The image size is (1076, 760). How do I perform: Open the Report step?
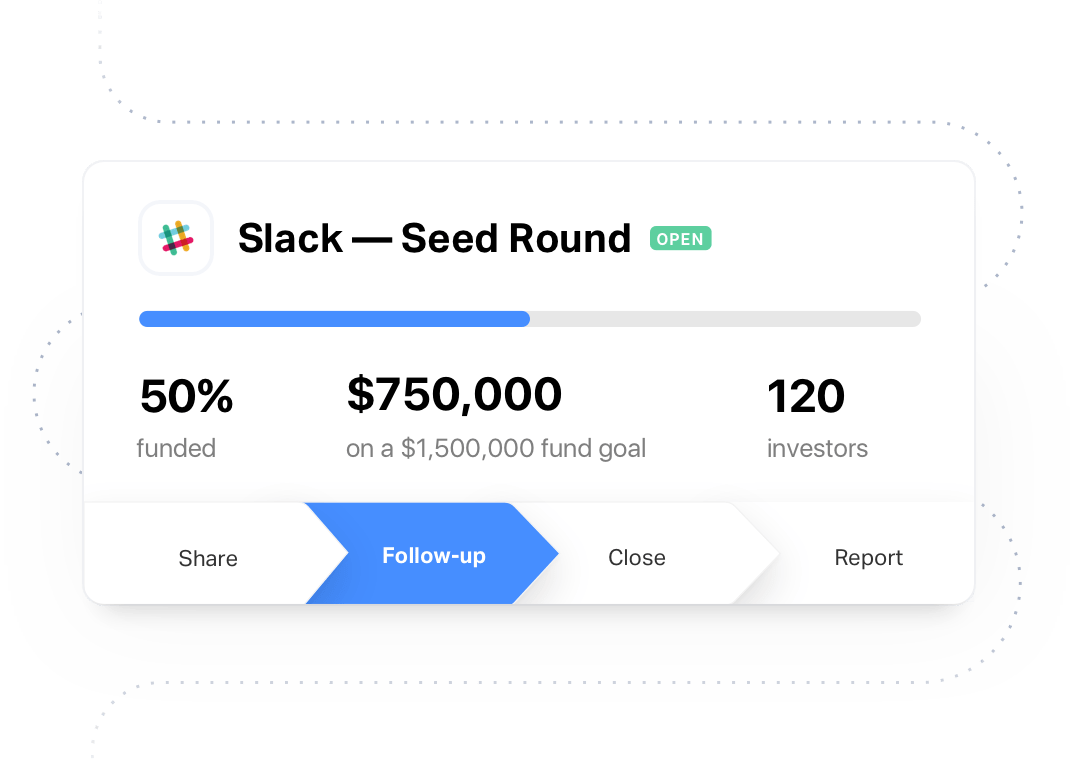(868, 557)
